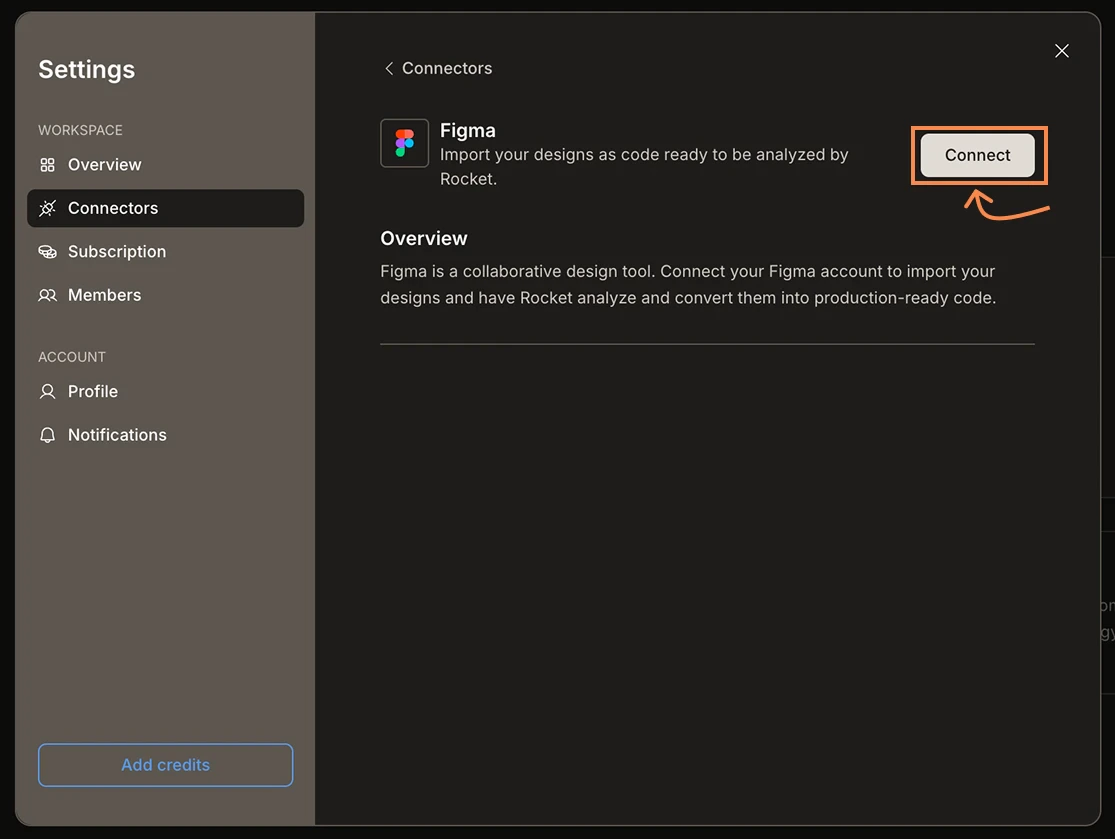Close the Settings dialog with X

point(1062,50)
